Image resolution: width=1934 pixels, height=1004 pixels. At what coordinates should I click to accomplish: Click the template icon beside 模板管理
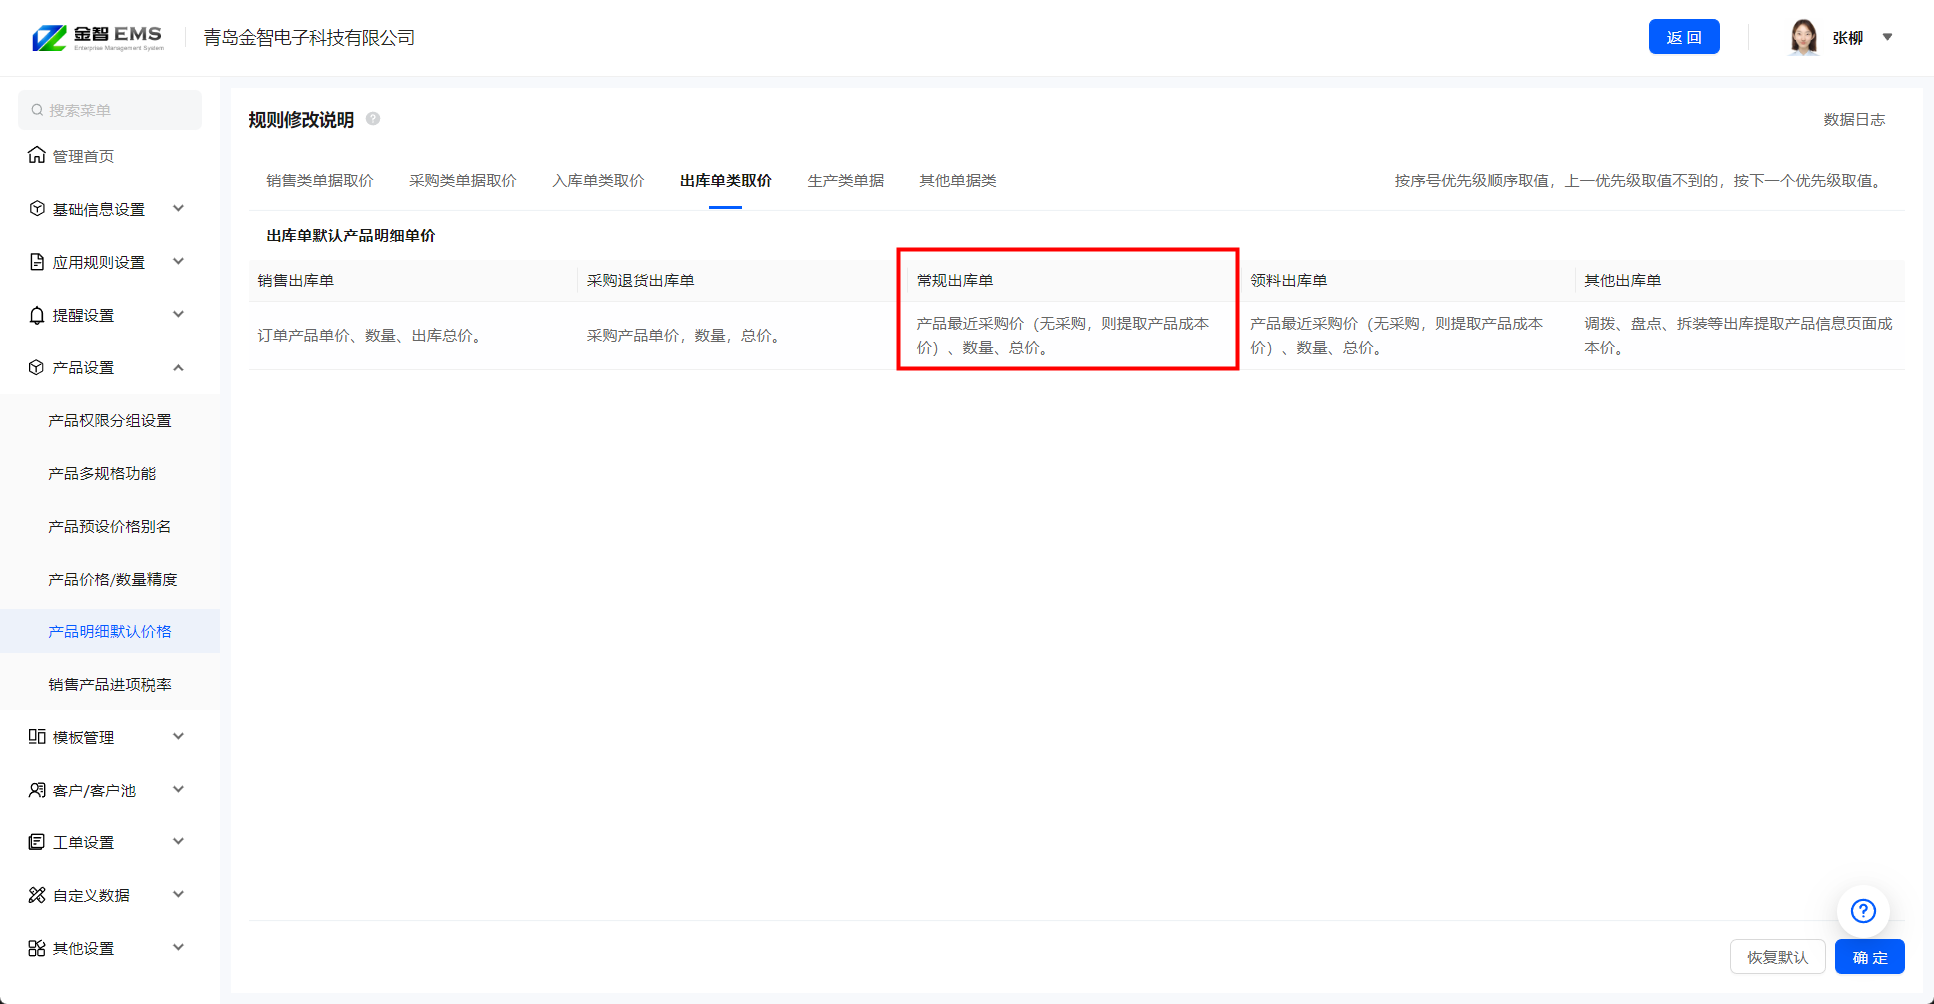(37, 736)
